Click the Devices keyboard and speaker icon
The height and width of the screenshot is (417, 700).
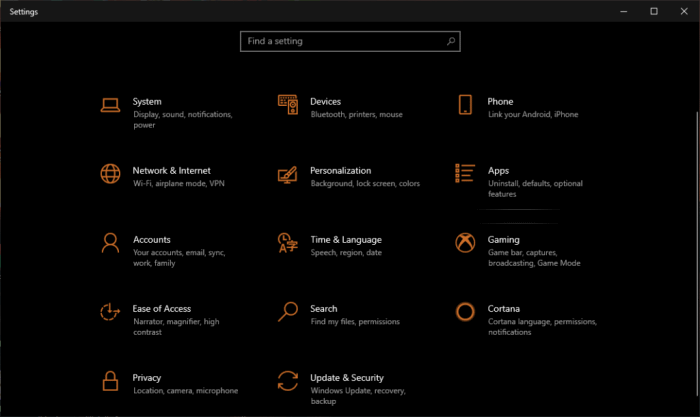click(288, 105)
